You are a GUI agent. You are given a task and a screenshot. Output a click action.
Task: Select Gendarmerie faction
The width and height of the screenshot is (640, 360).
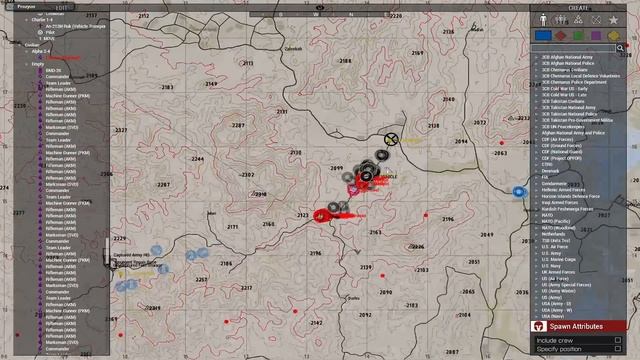[554, 184]
